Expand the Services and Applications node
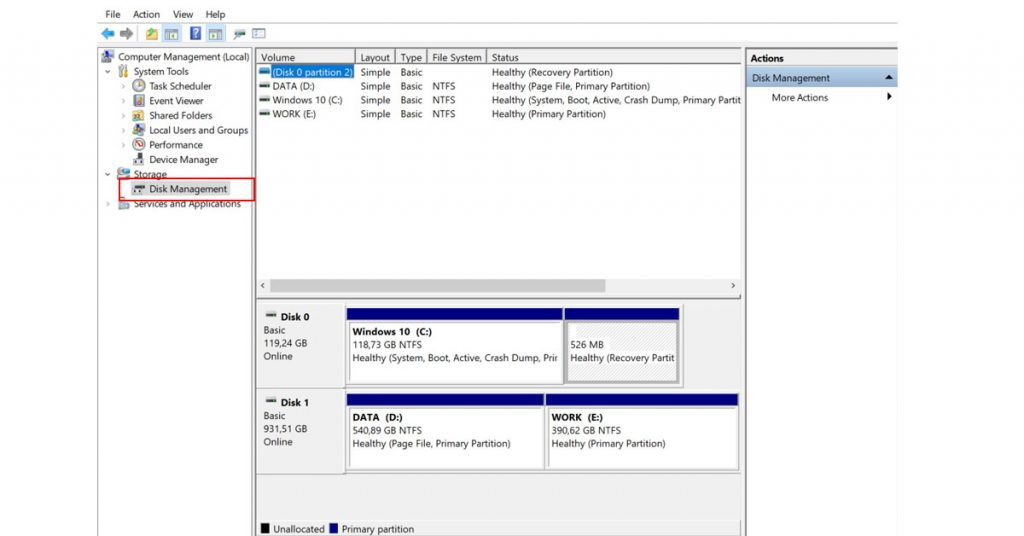Image resolution: width=1024 pixels, height=536 pixels. 108,204
